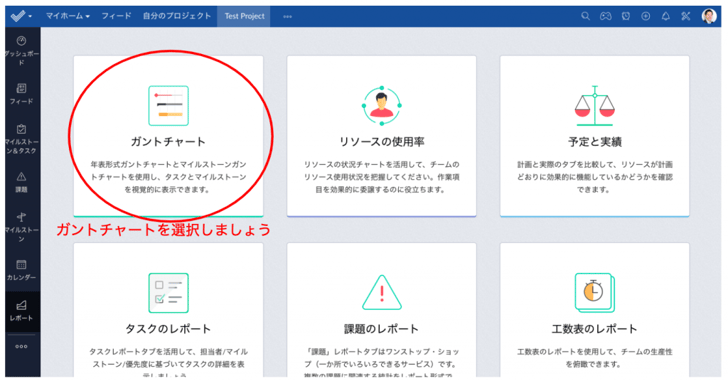Open the search magnifier icon
Screen dimensions: 728x381
(585, 16)
